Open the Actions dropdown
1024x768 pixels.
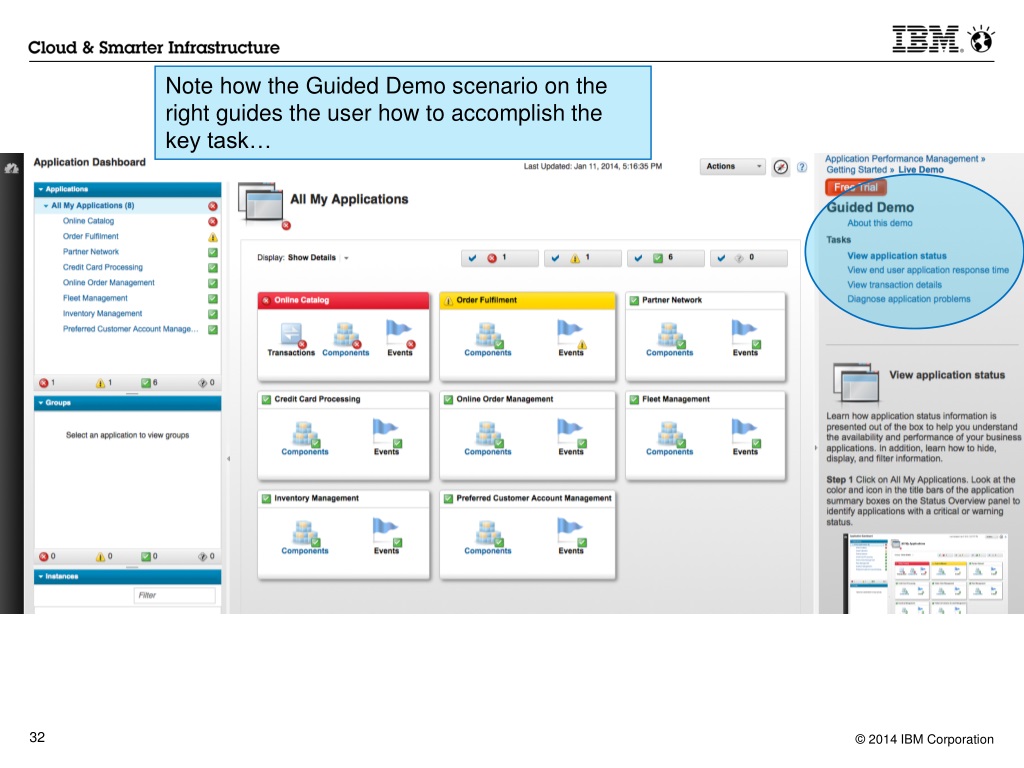coord(733,167)
